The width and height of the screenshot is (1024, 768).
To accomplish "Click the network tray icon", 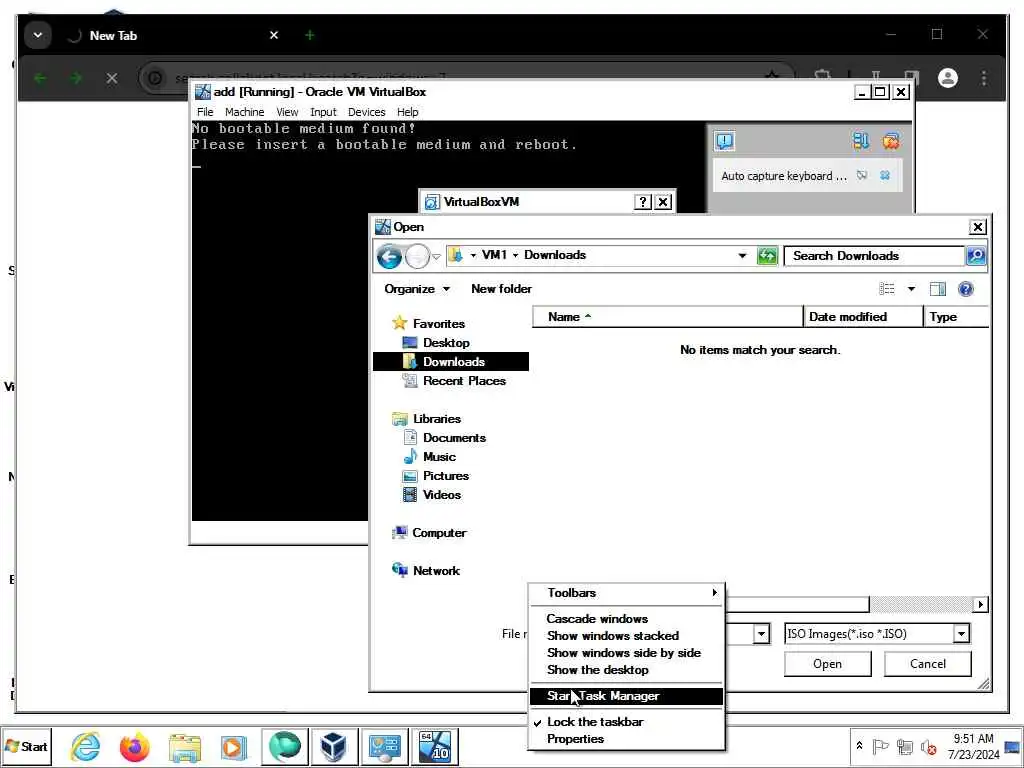I will point(904,746).
